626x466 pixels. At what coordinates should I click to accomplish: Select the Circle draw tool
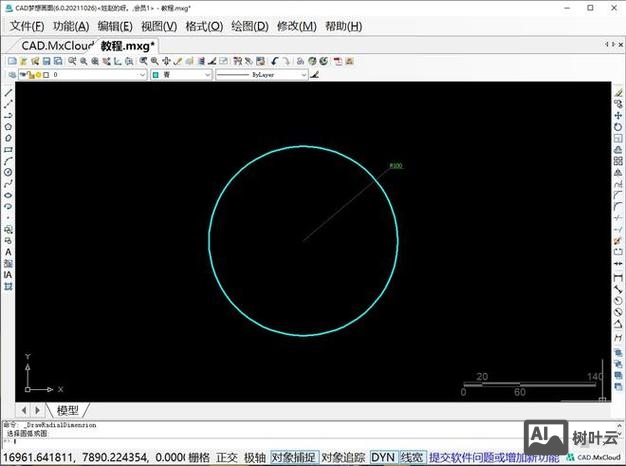tap(8, 172)
